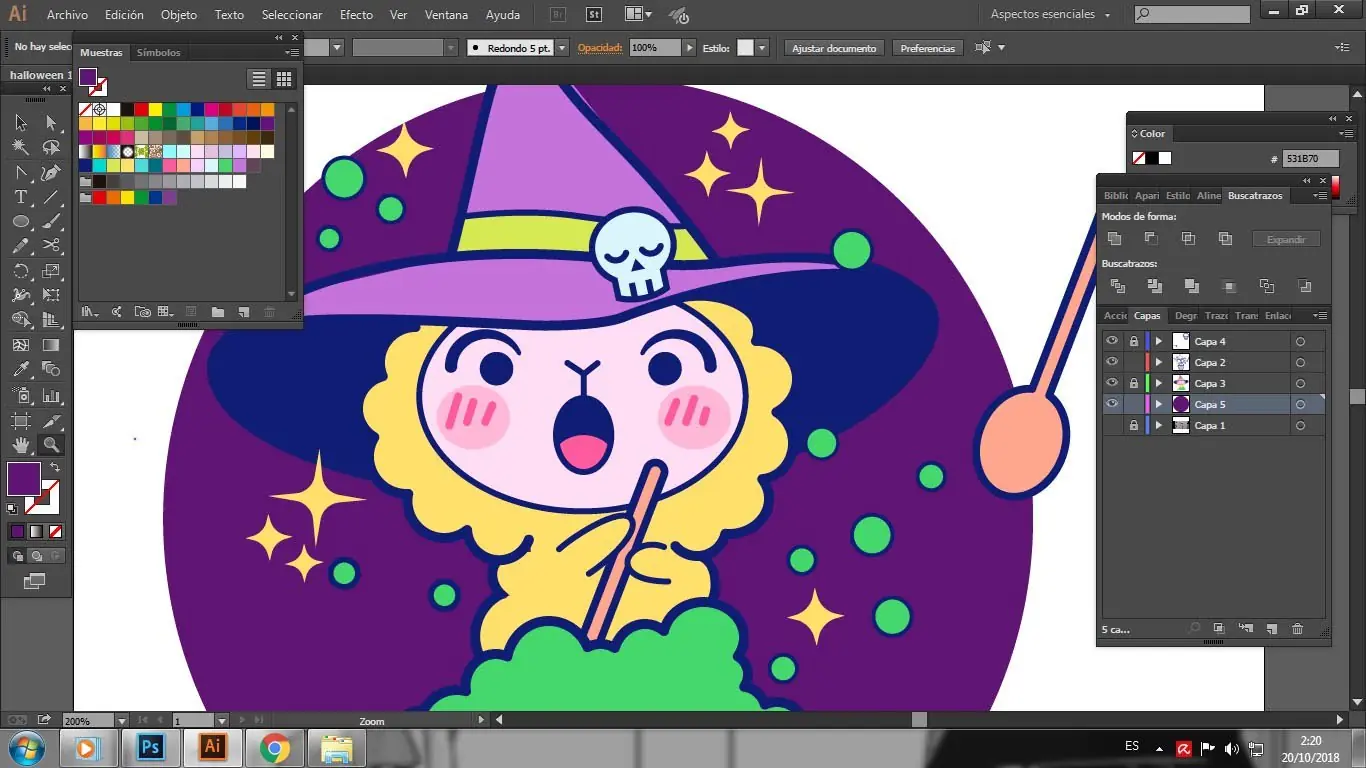Select the Zoom magnifier tool
The height and width of the screenshot is (768, 1366).
51,445
